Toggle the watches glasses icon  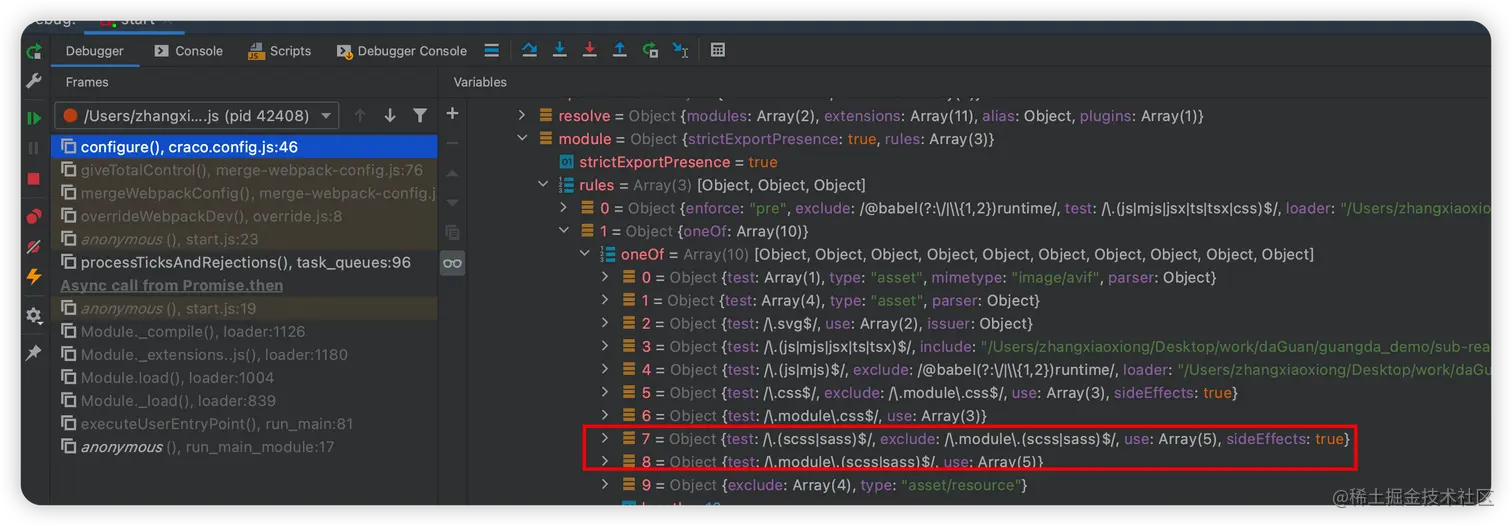(452, 263)
